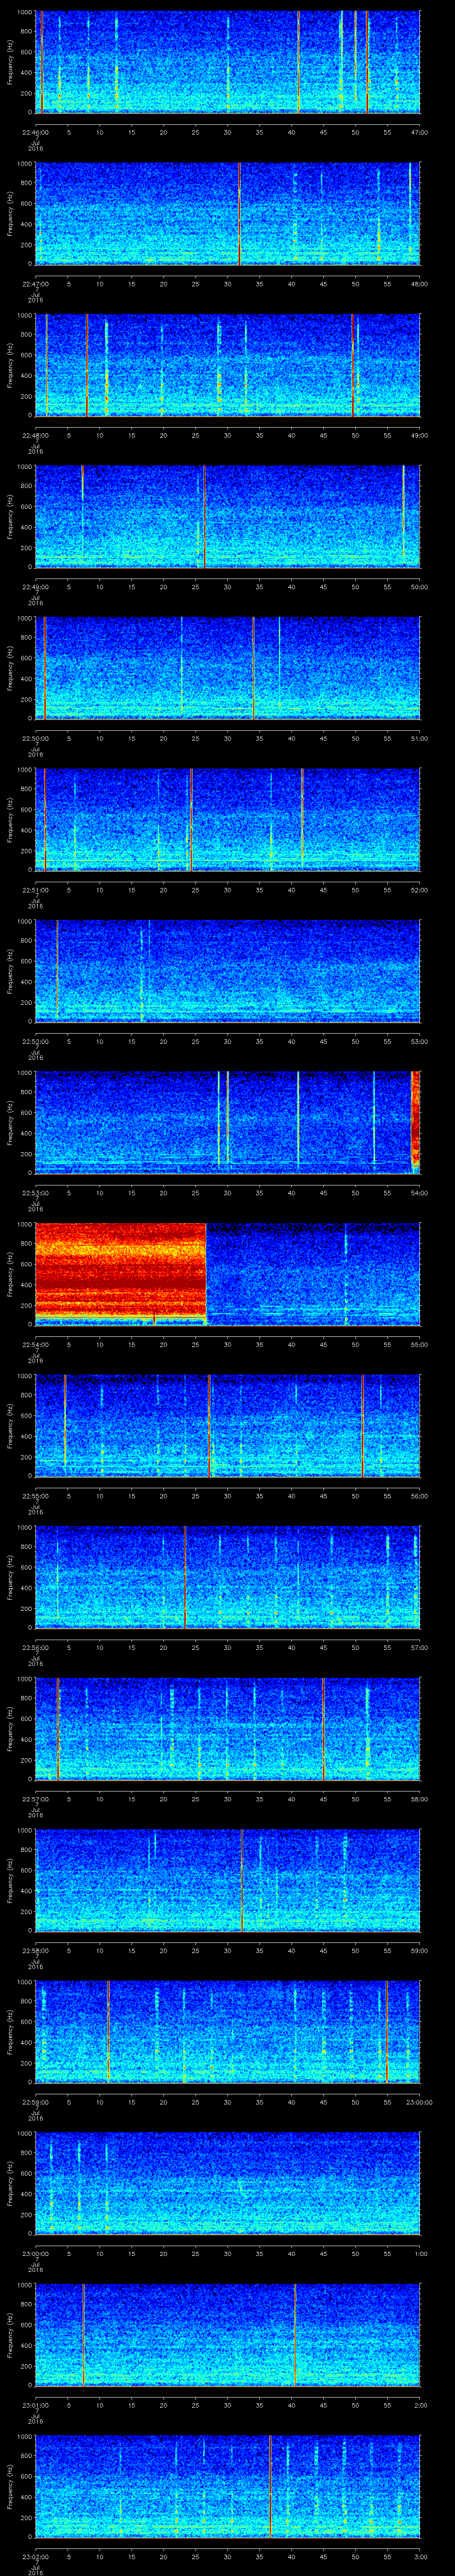Click the "53:00" end time label
The height and width of the screenshot is (2576, 455).
[x=419, y=1041]
